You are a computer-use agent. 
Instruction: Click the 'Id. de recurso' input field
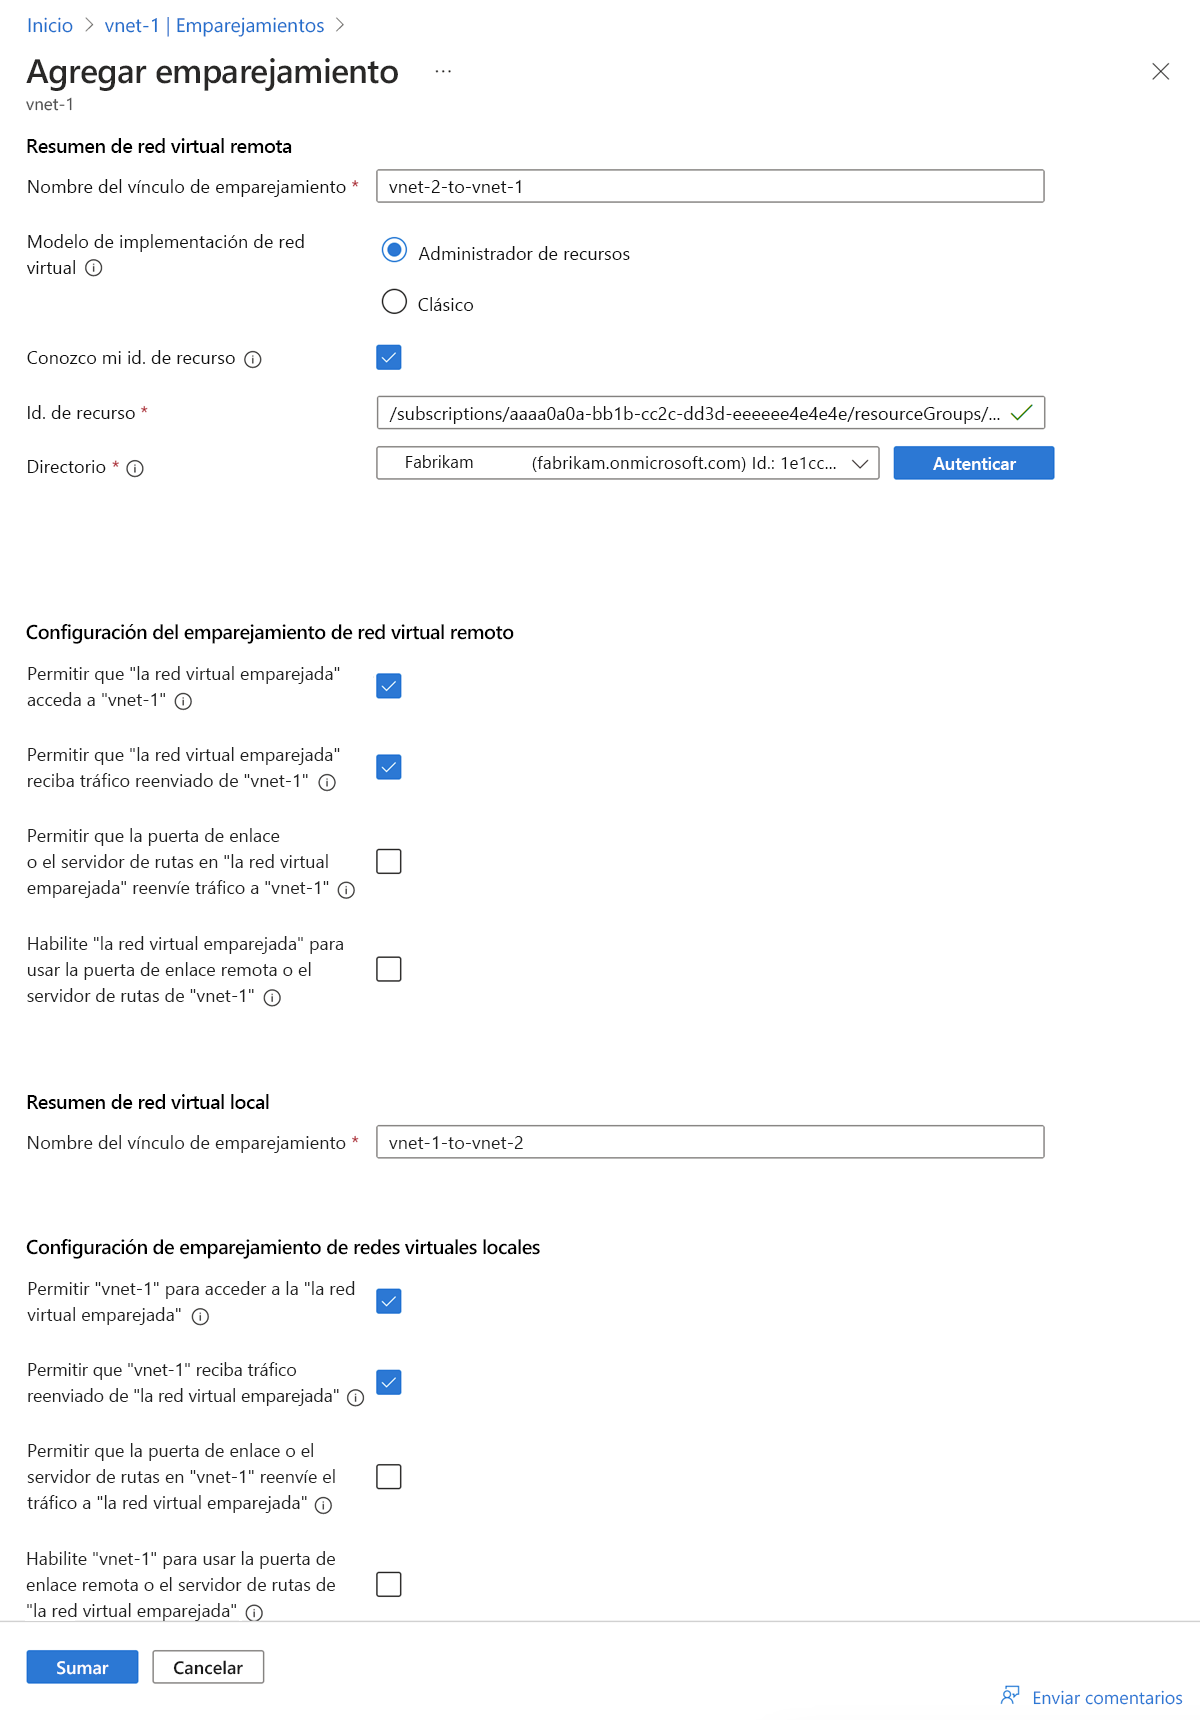point(695,413)
